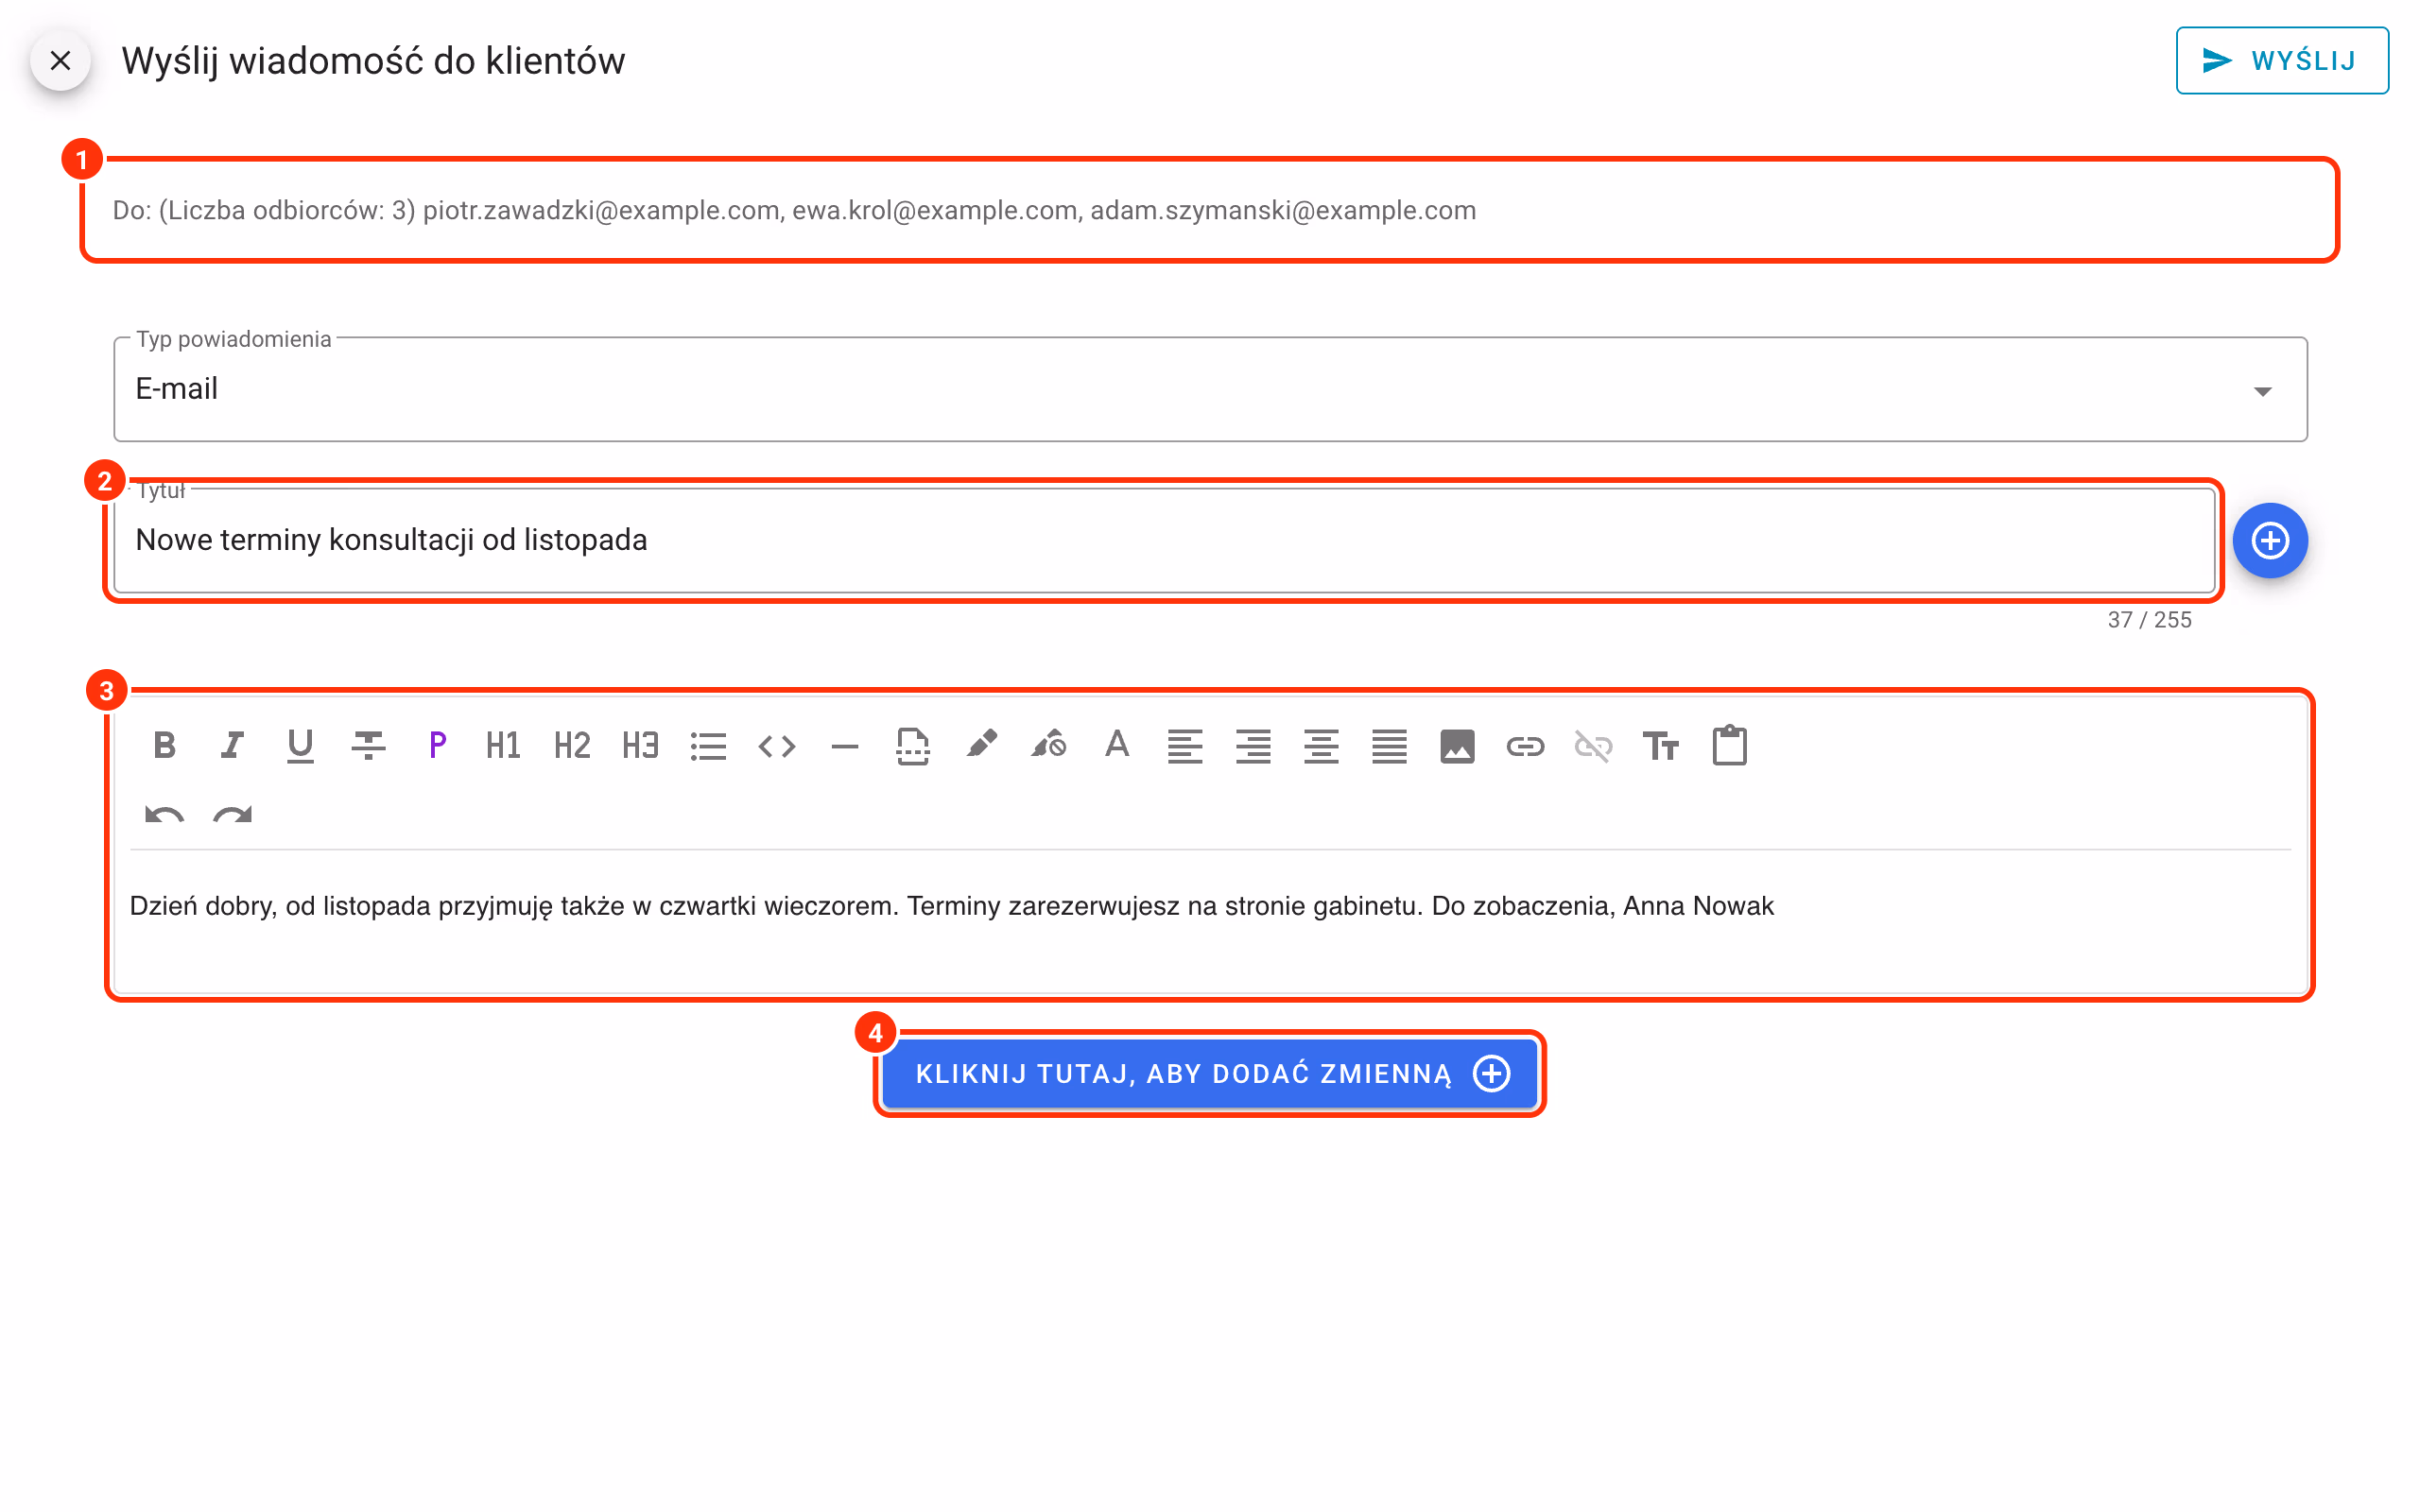Screen dimensions: 2420x1512
Task: Click inside the message body text
Action: click(951, 906)
